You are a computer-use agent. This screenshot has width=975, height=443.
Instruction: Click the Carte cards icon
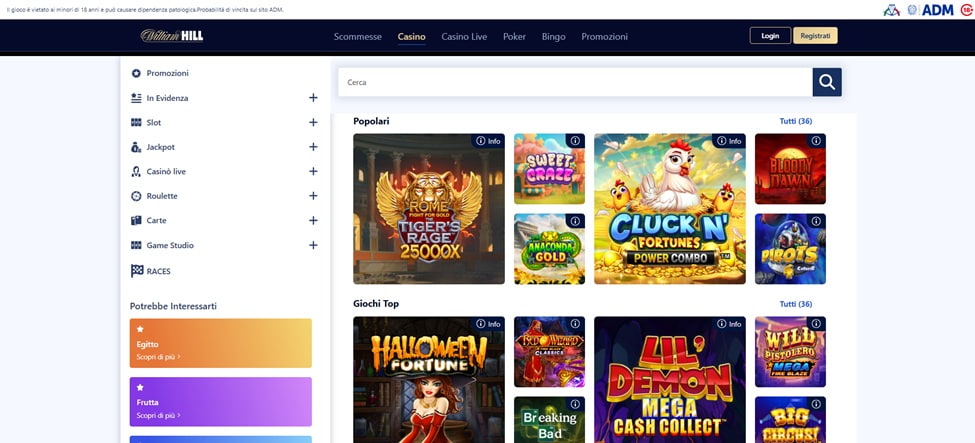pyautogui.click(x=136, y=220)
